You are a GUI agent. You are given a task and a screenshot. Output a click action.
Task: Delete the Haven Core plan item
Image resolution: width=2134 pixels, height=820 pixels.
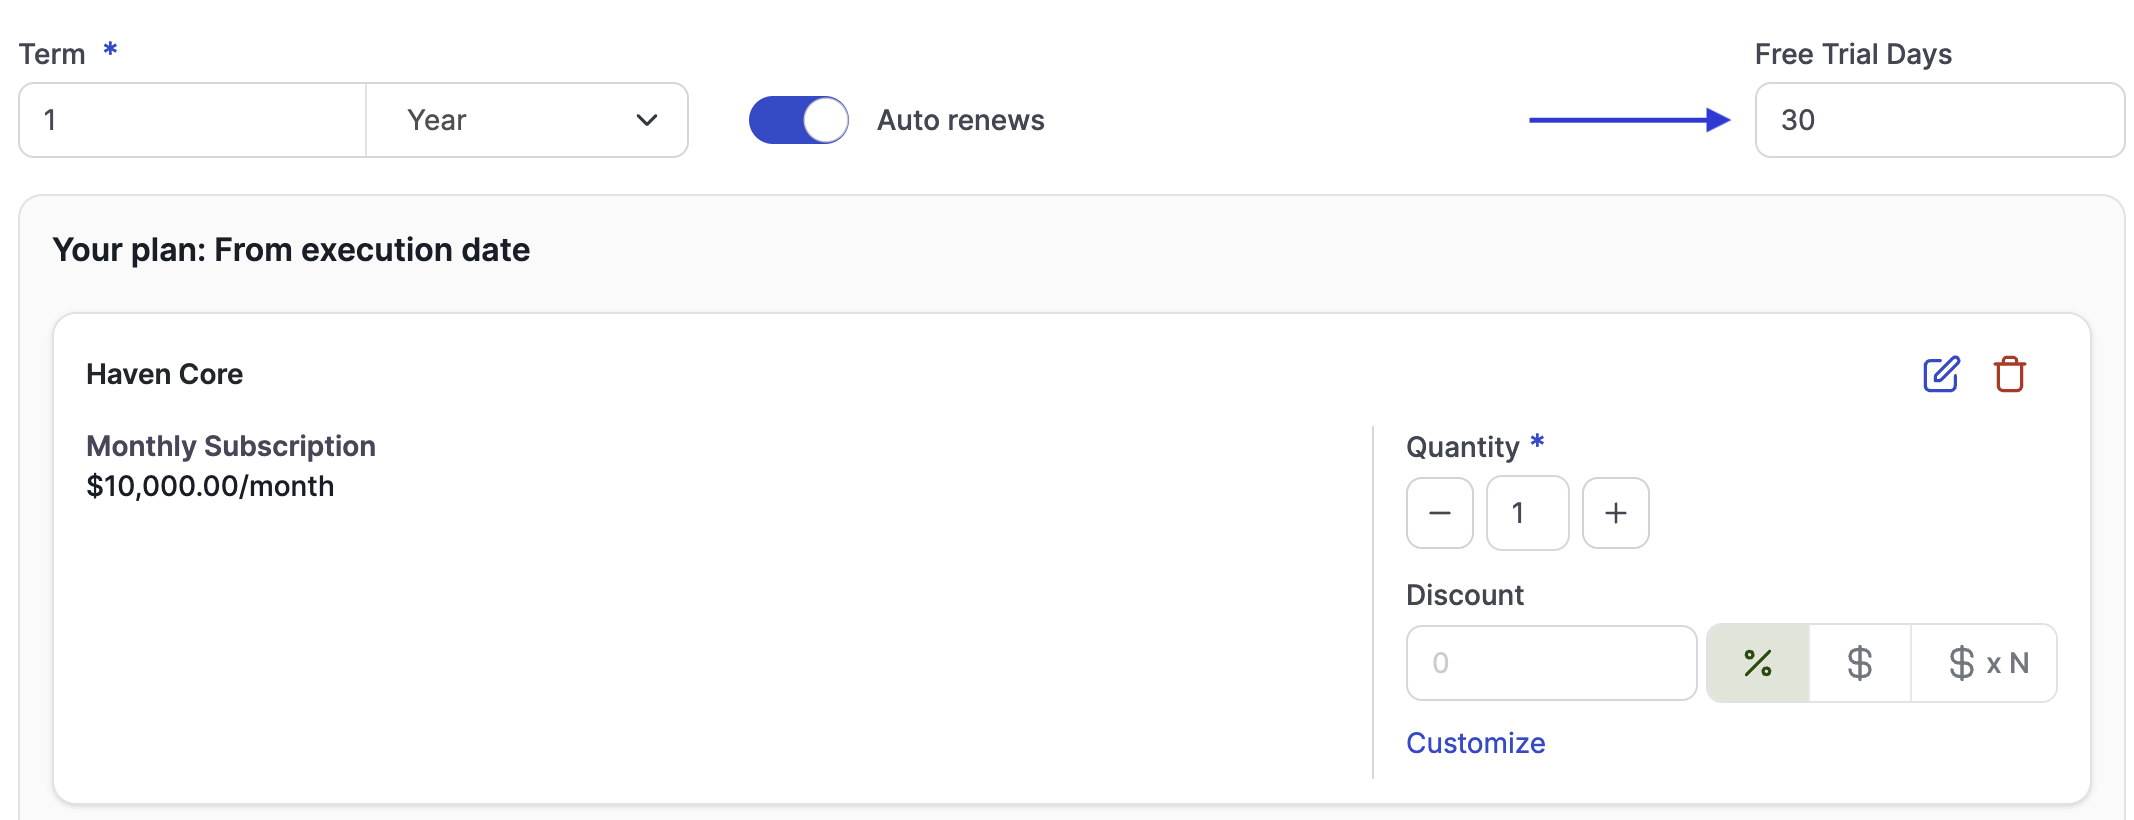2009,374
